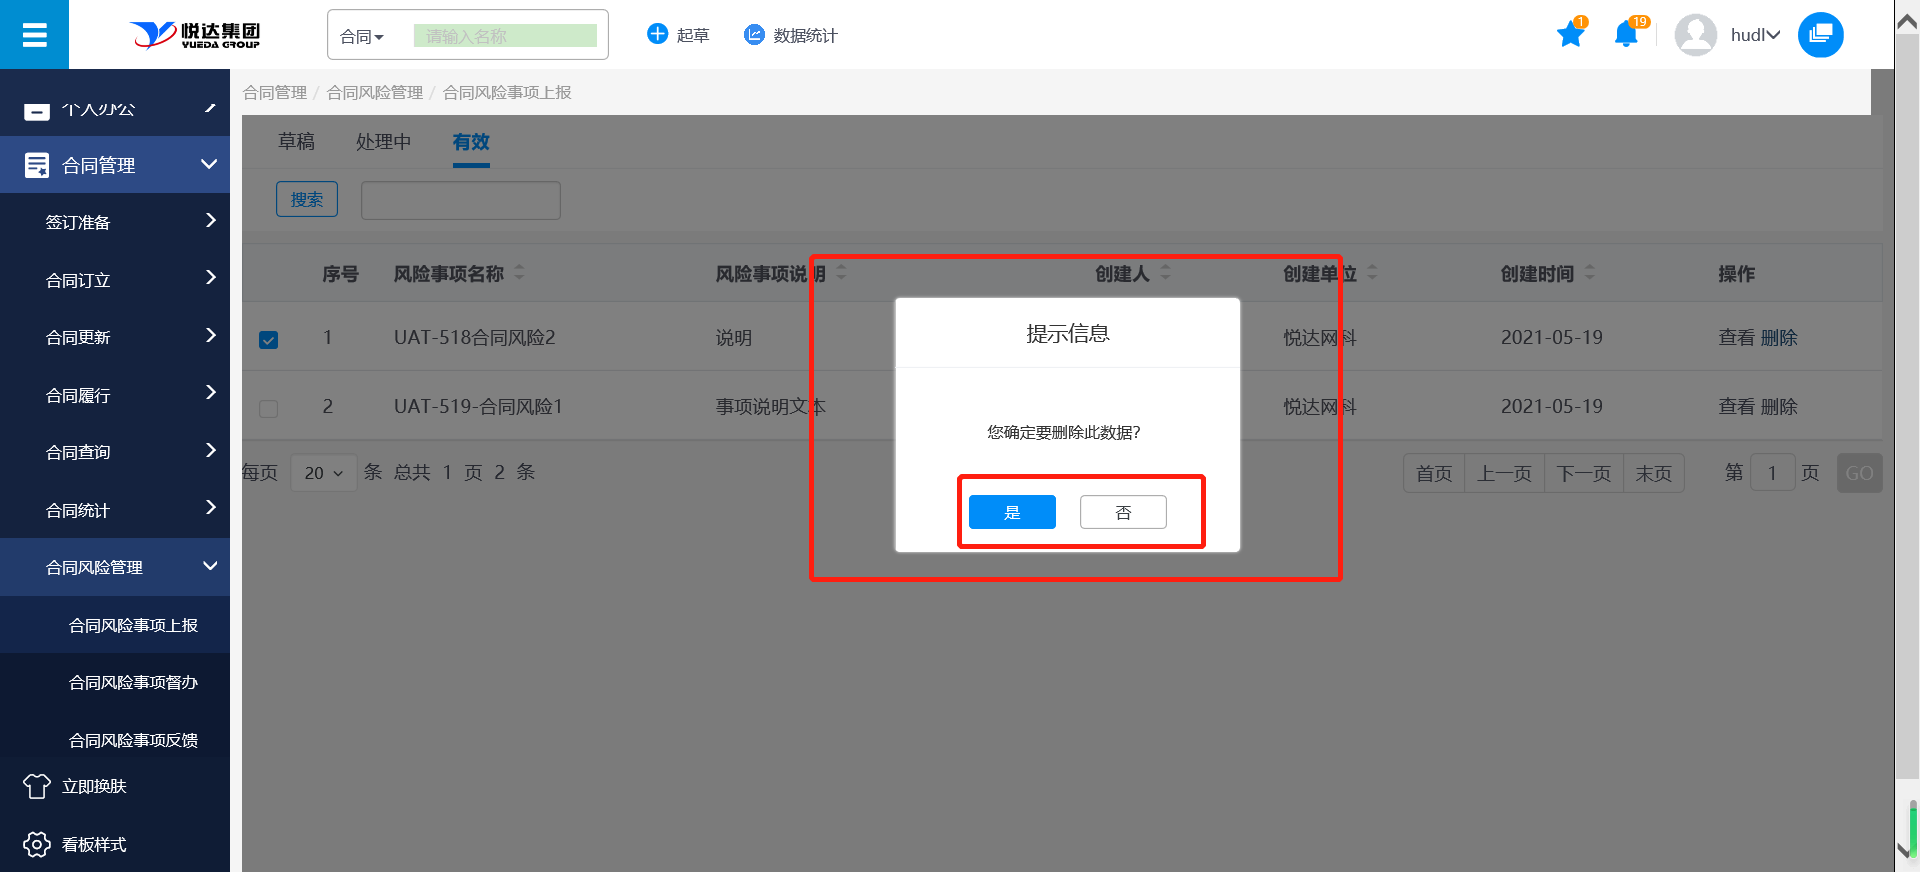The image size is (1920, 872).
Task: Confirm deletion by clicking 是
Action: pos(1012,512)
